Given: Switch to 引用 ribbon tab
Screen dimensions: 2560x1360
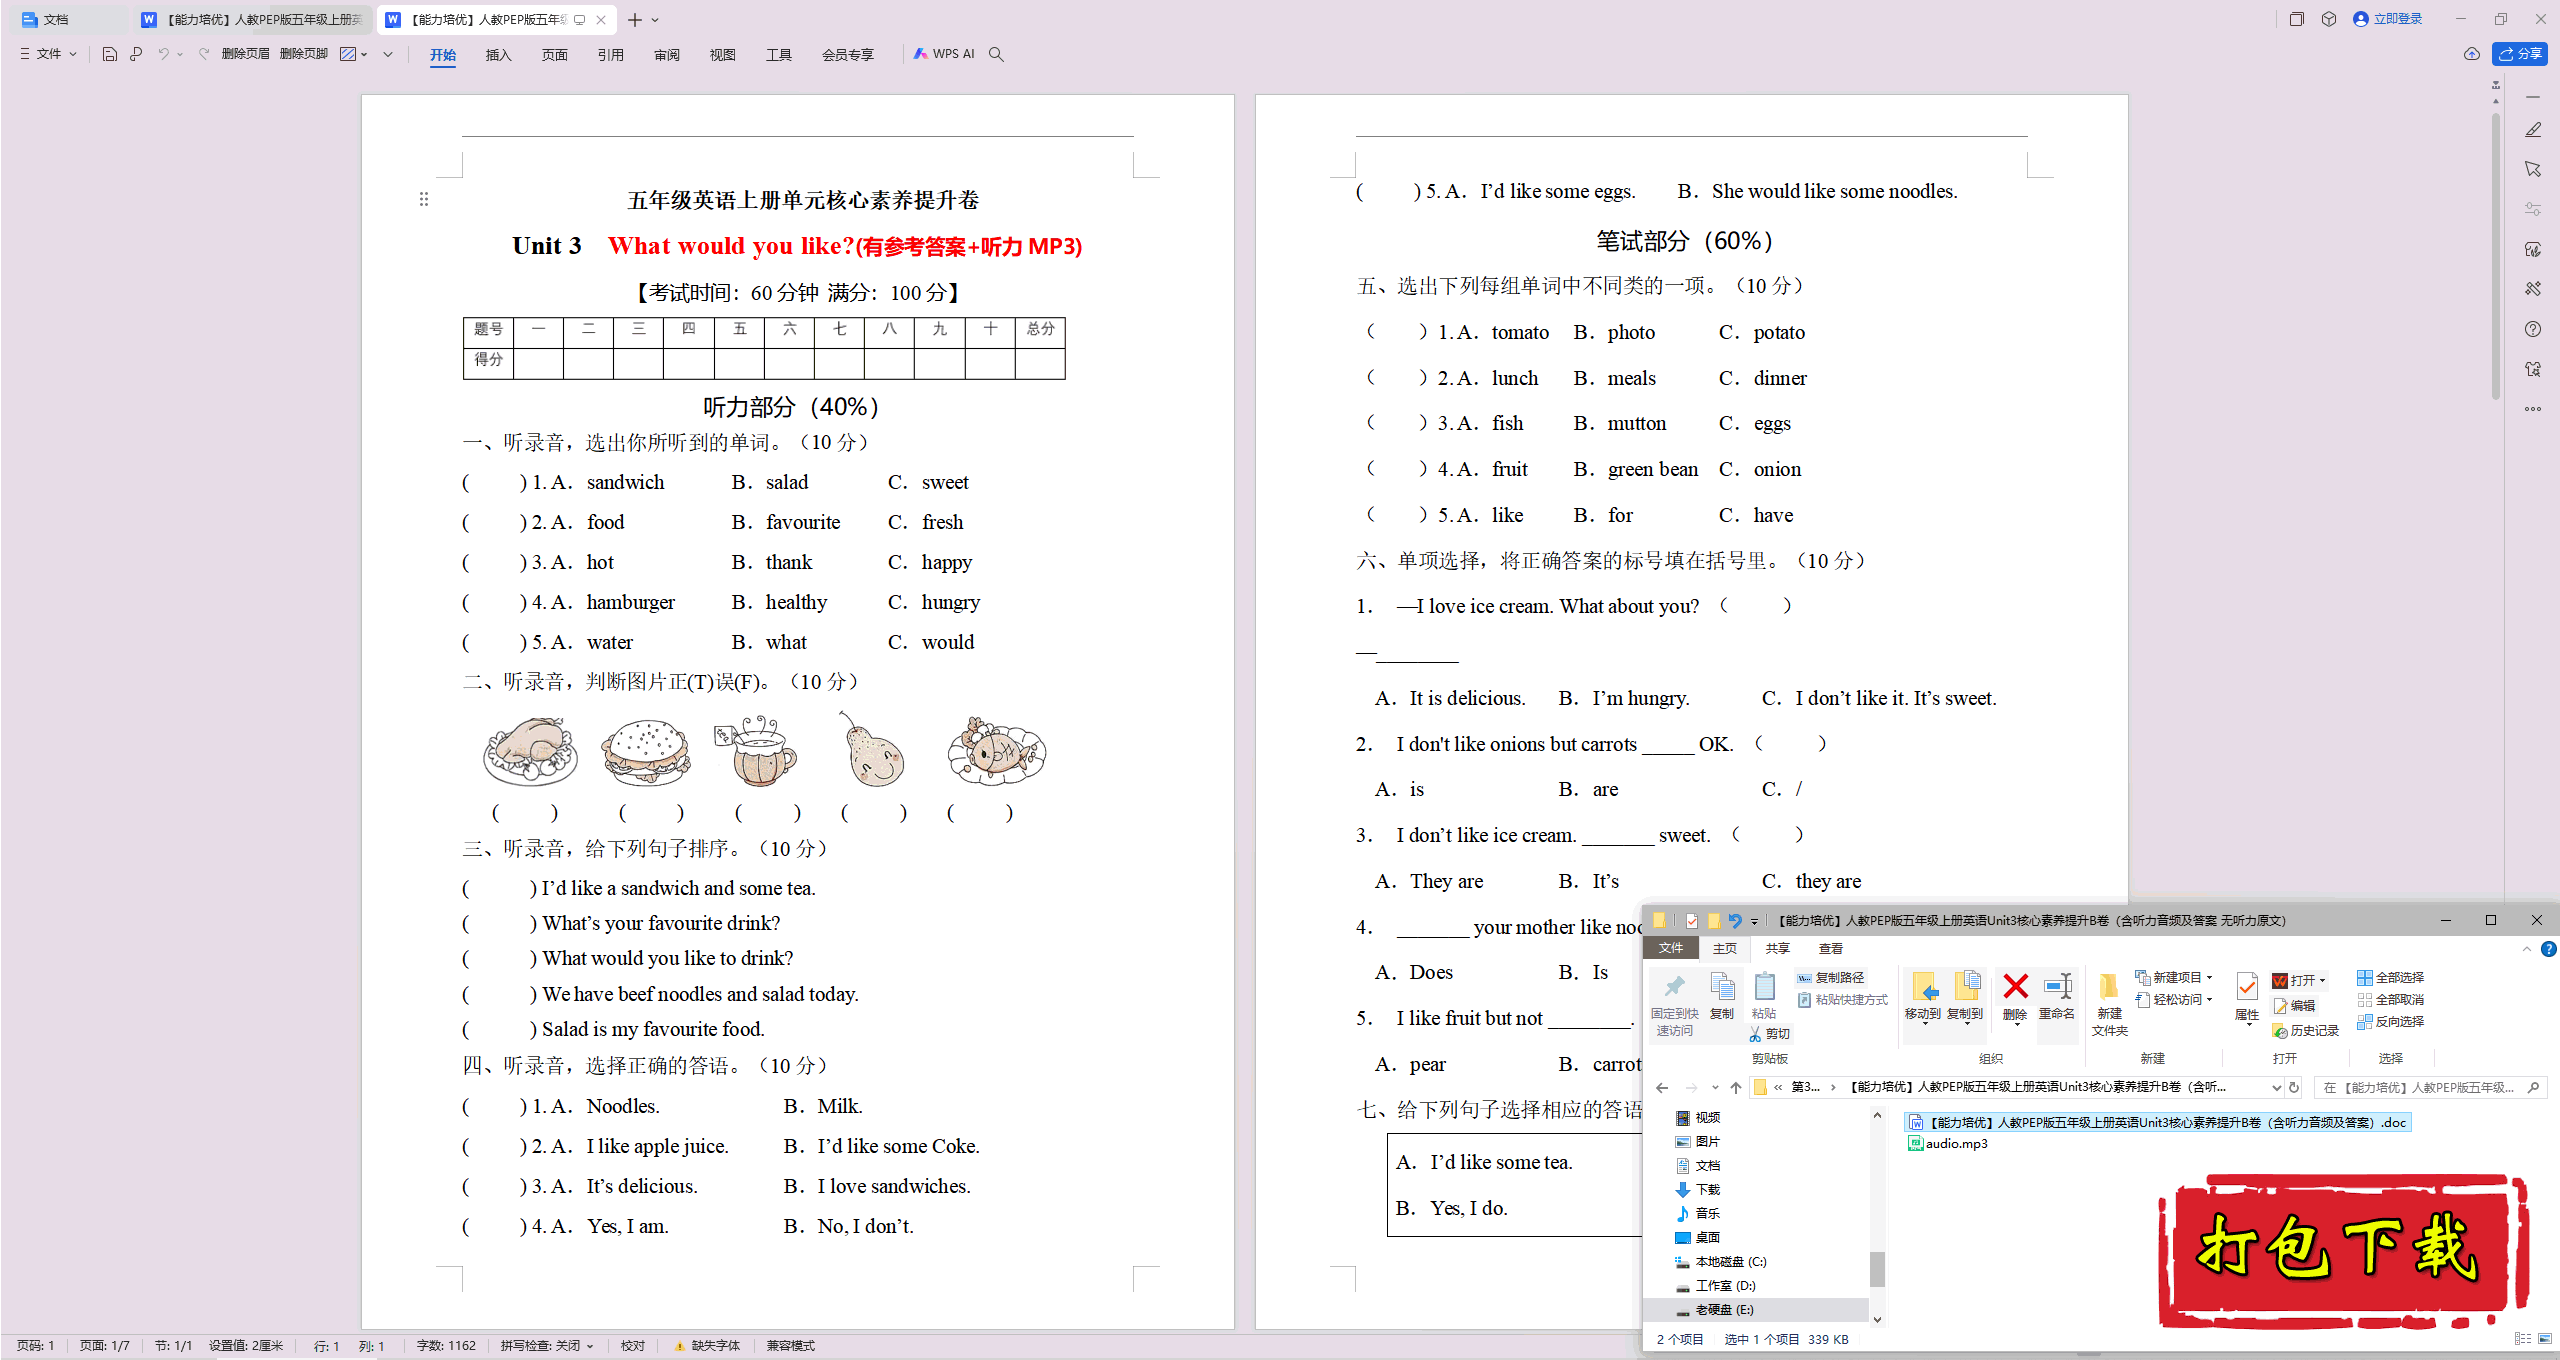Looking at the screenshot, I should pos(610,55).
